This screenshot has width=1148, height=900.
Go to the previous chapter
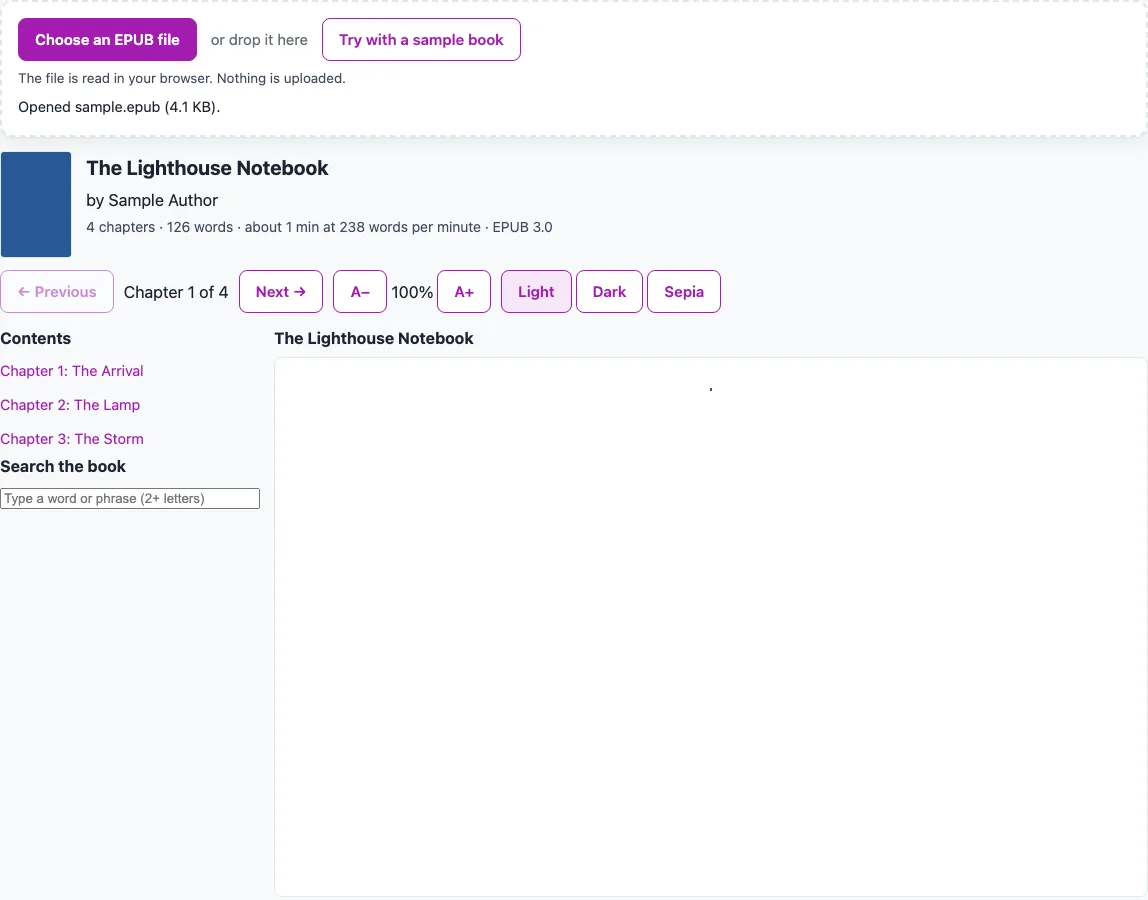(x=57, y=291)
